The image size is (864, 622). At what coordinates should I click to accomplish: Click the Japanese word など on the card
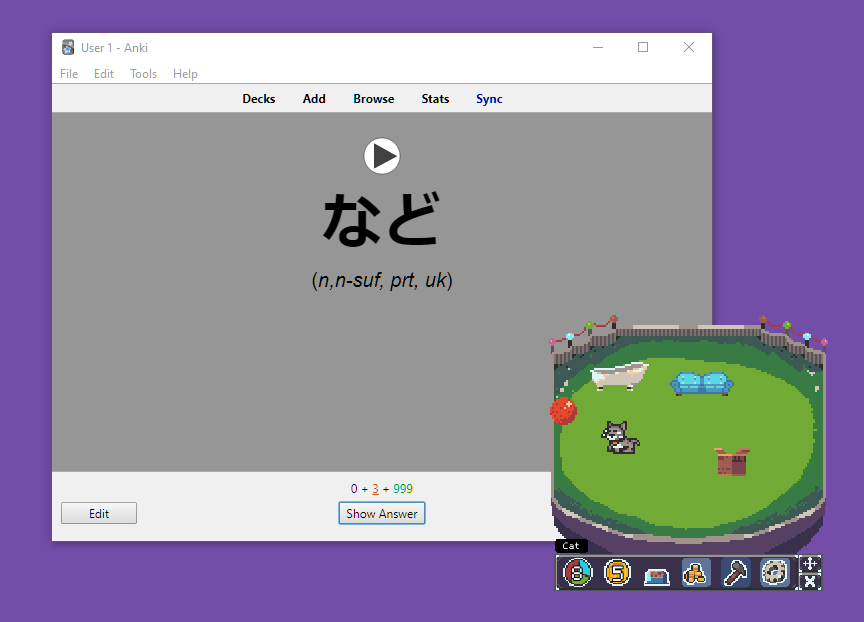point(382,219)
